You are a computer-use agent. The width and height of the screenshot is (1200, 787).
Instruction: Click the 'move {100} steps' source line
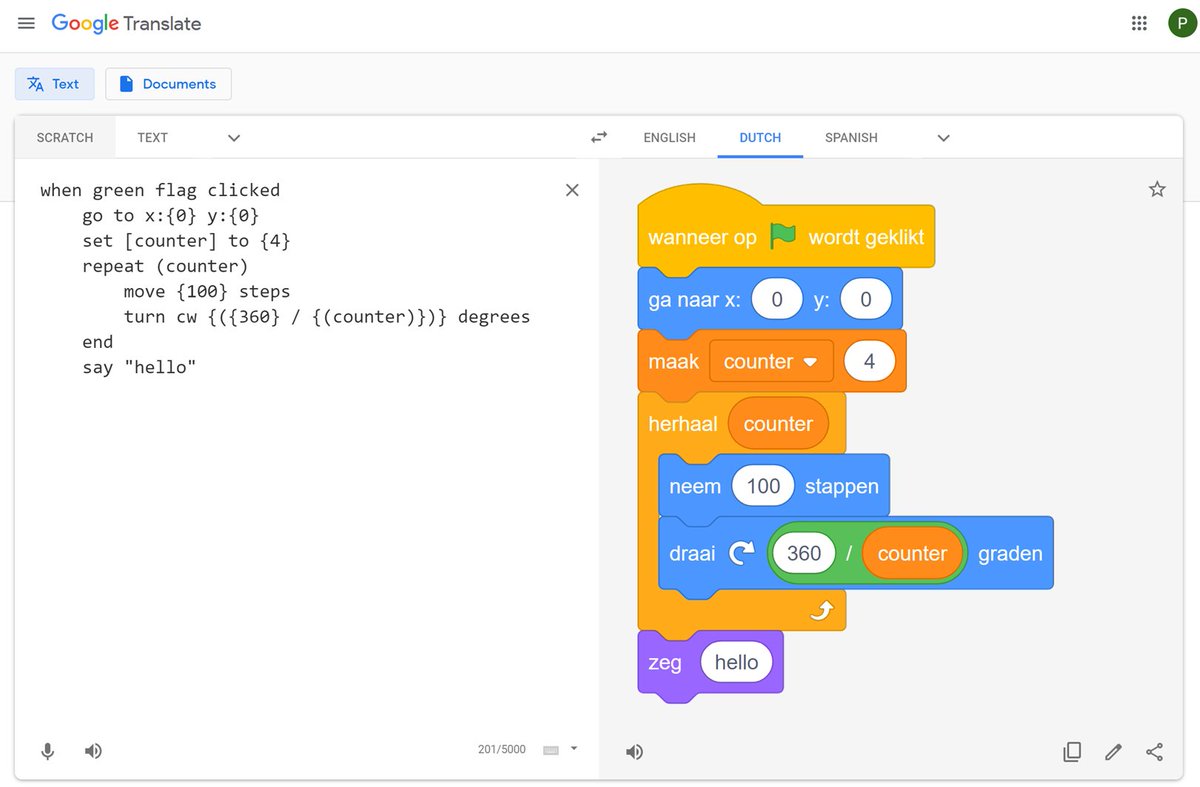pyautogui.click(x=207, y=292)
